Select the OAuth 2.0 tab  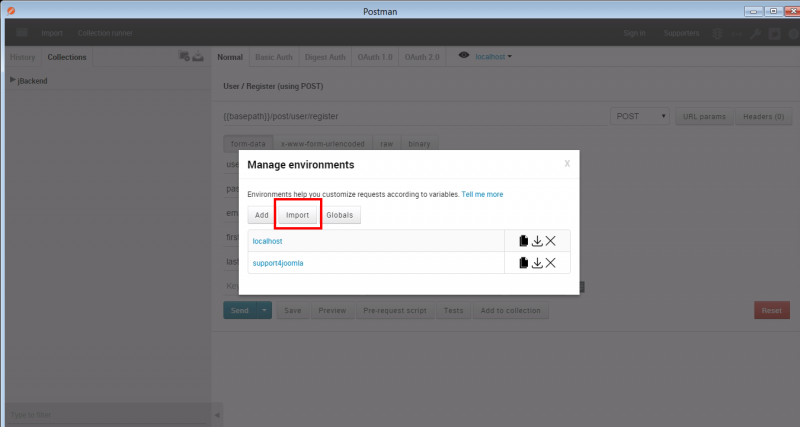[422, 57]
